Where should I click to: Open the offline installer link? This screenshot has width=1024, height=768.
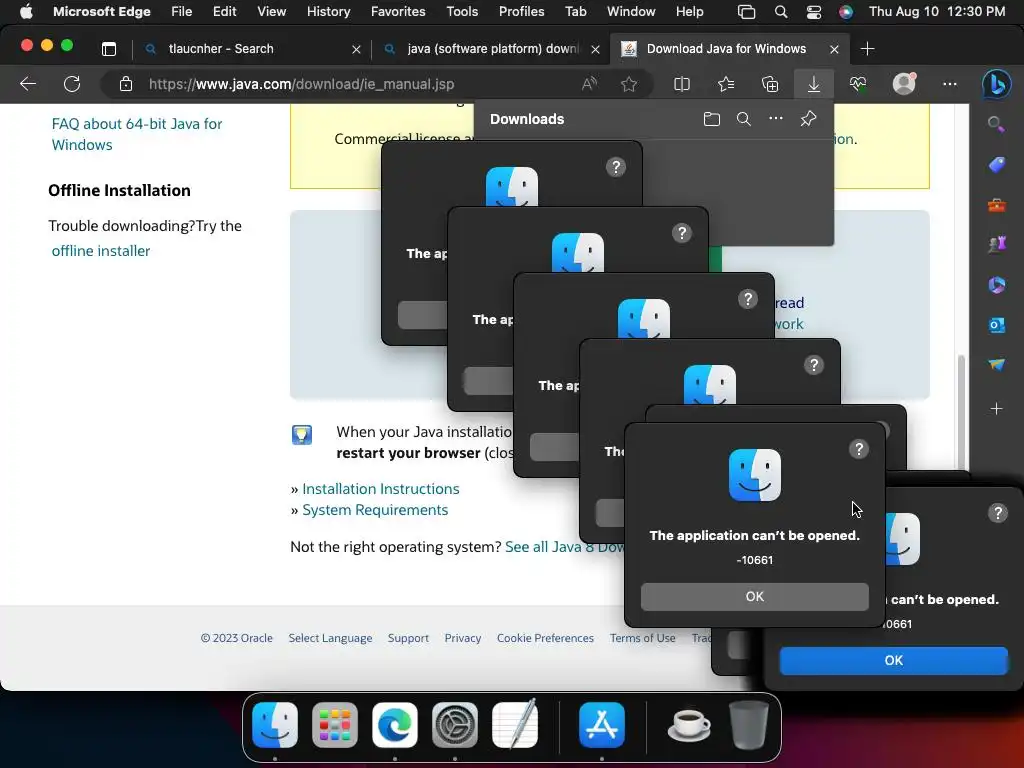[x=101, y=251]
